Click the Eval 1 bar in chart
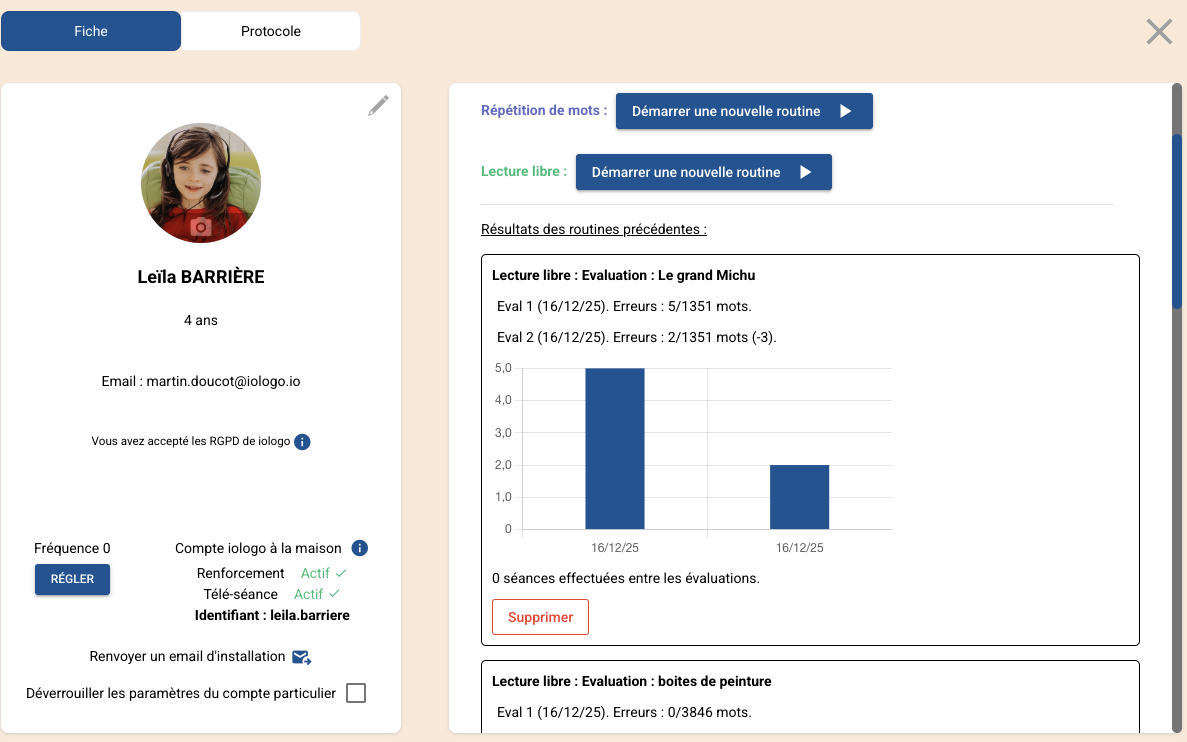This screenshot has height=742, width=1187. (x=614, y=448)
